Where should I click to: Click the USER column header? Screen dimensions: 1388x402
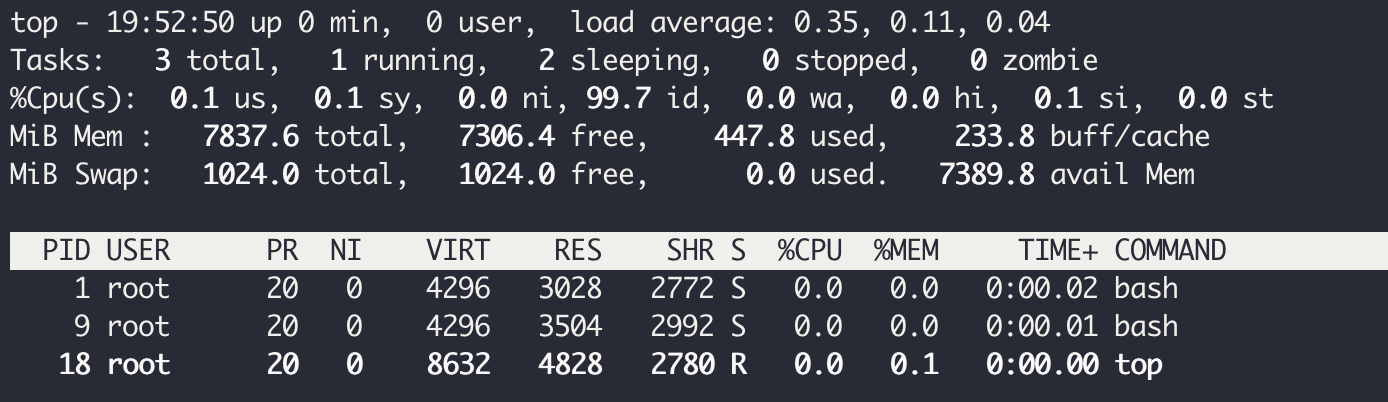138,250
